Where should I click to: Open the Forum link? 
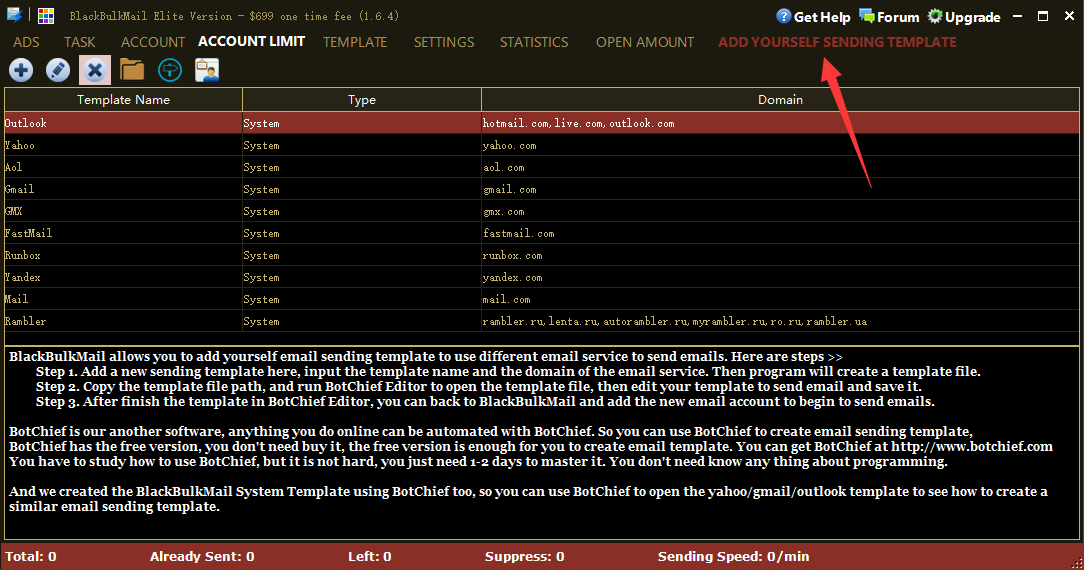[888, 17]
